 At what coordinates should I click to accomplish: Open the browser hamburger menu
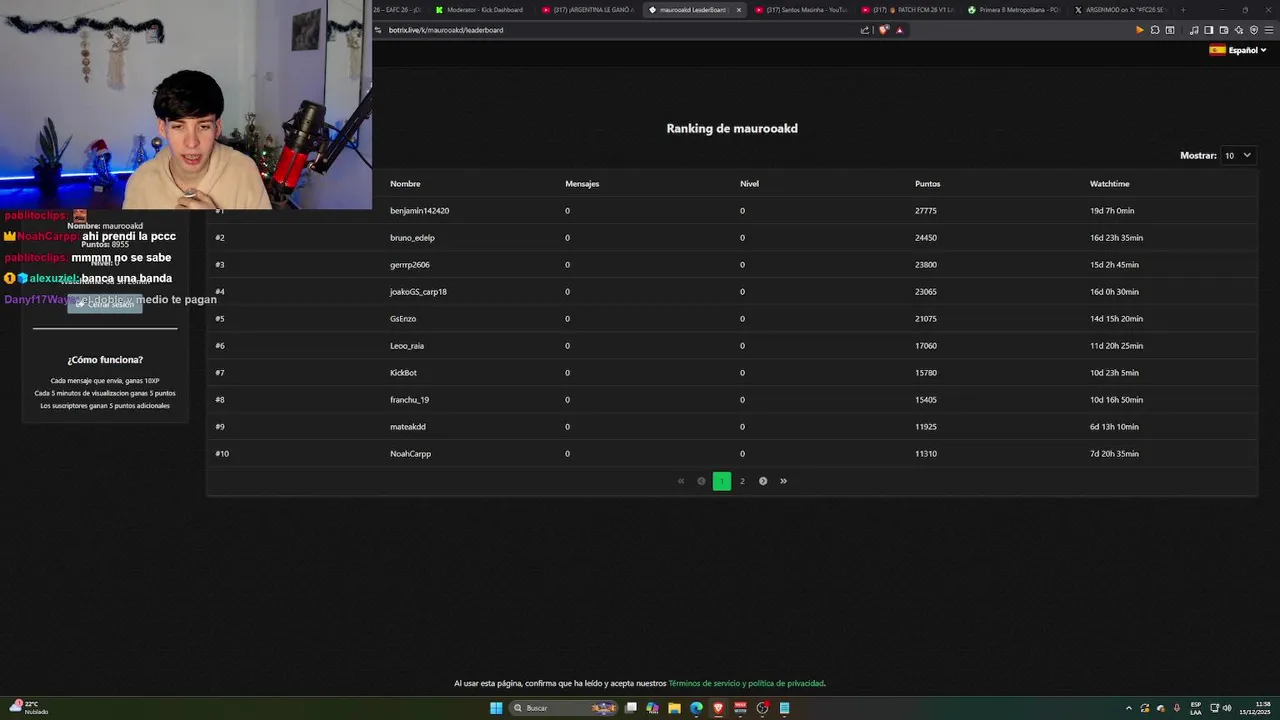(1268, 30)
